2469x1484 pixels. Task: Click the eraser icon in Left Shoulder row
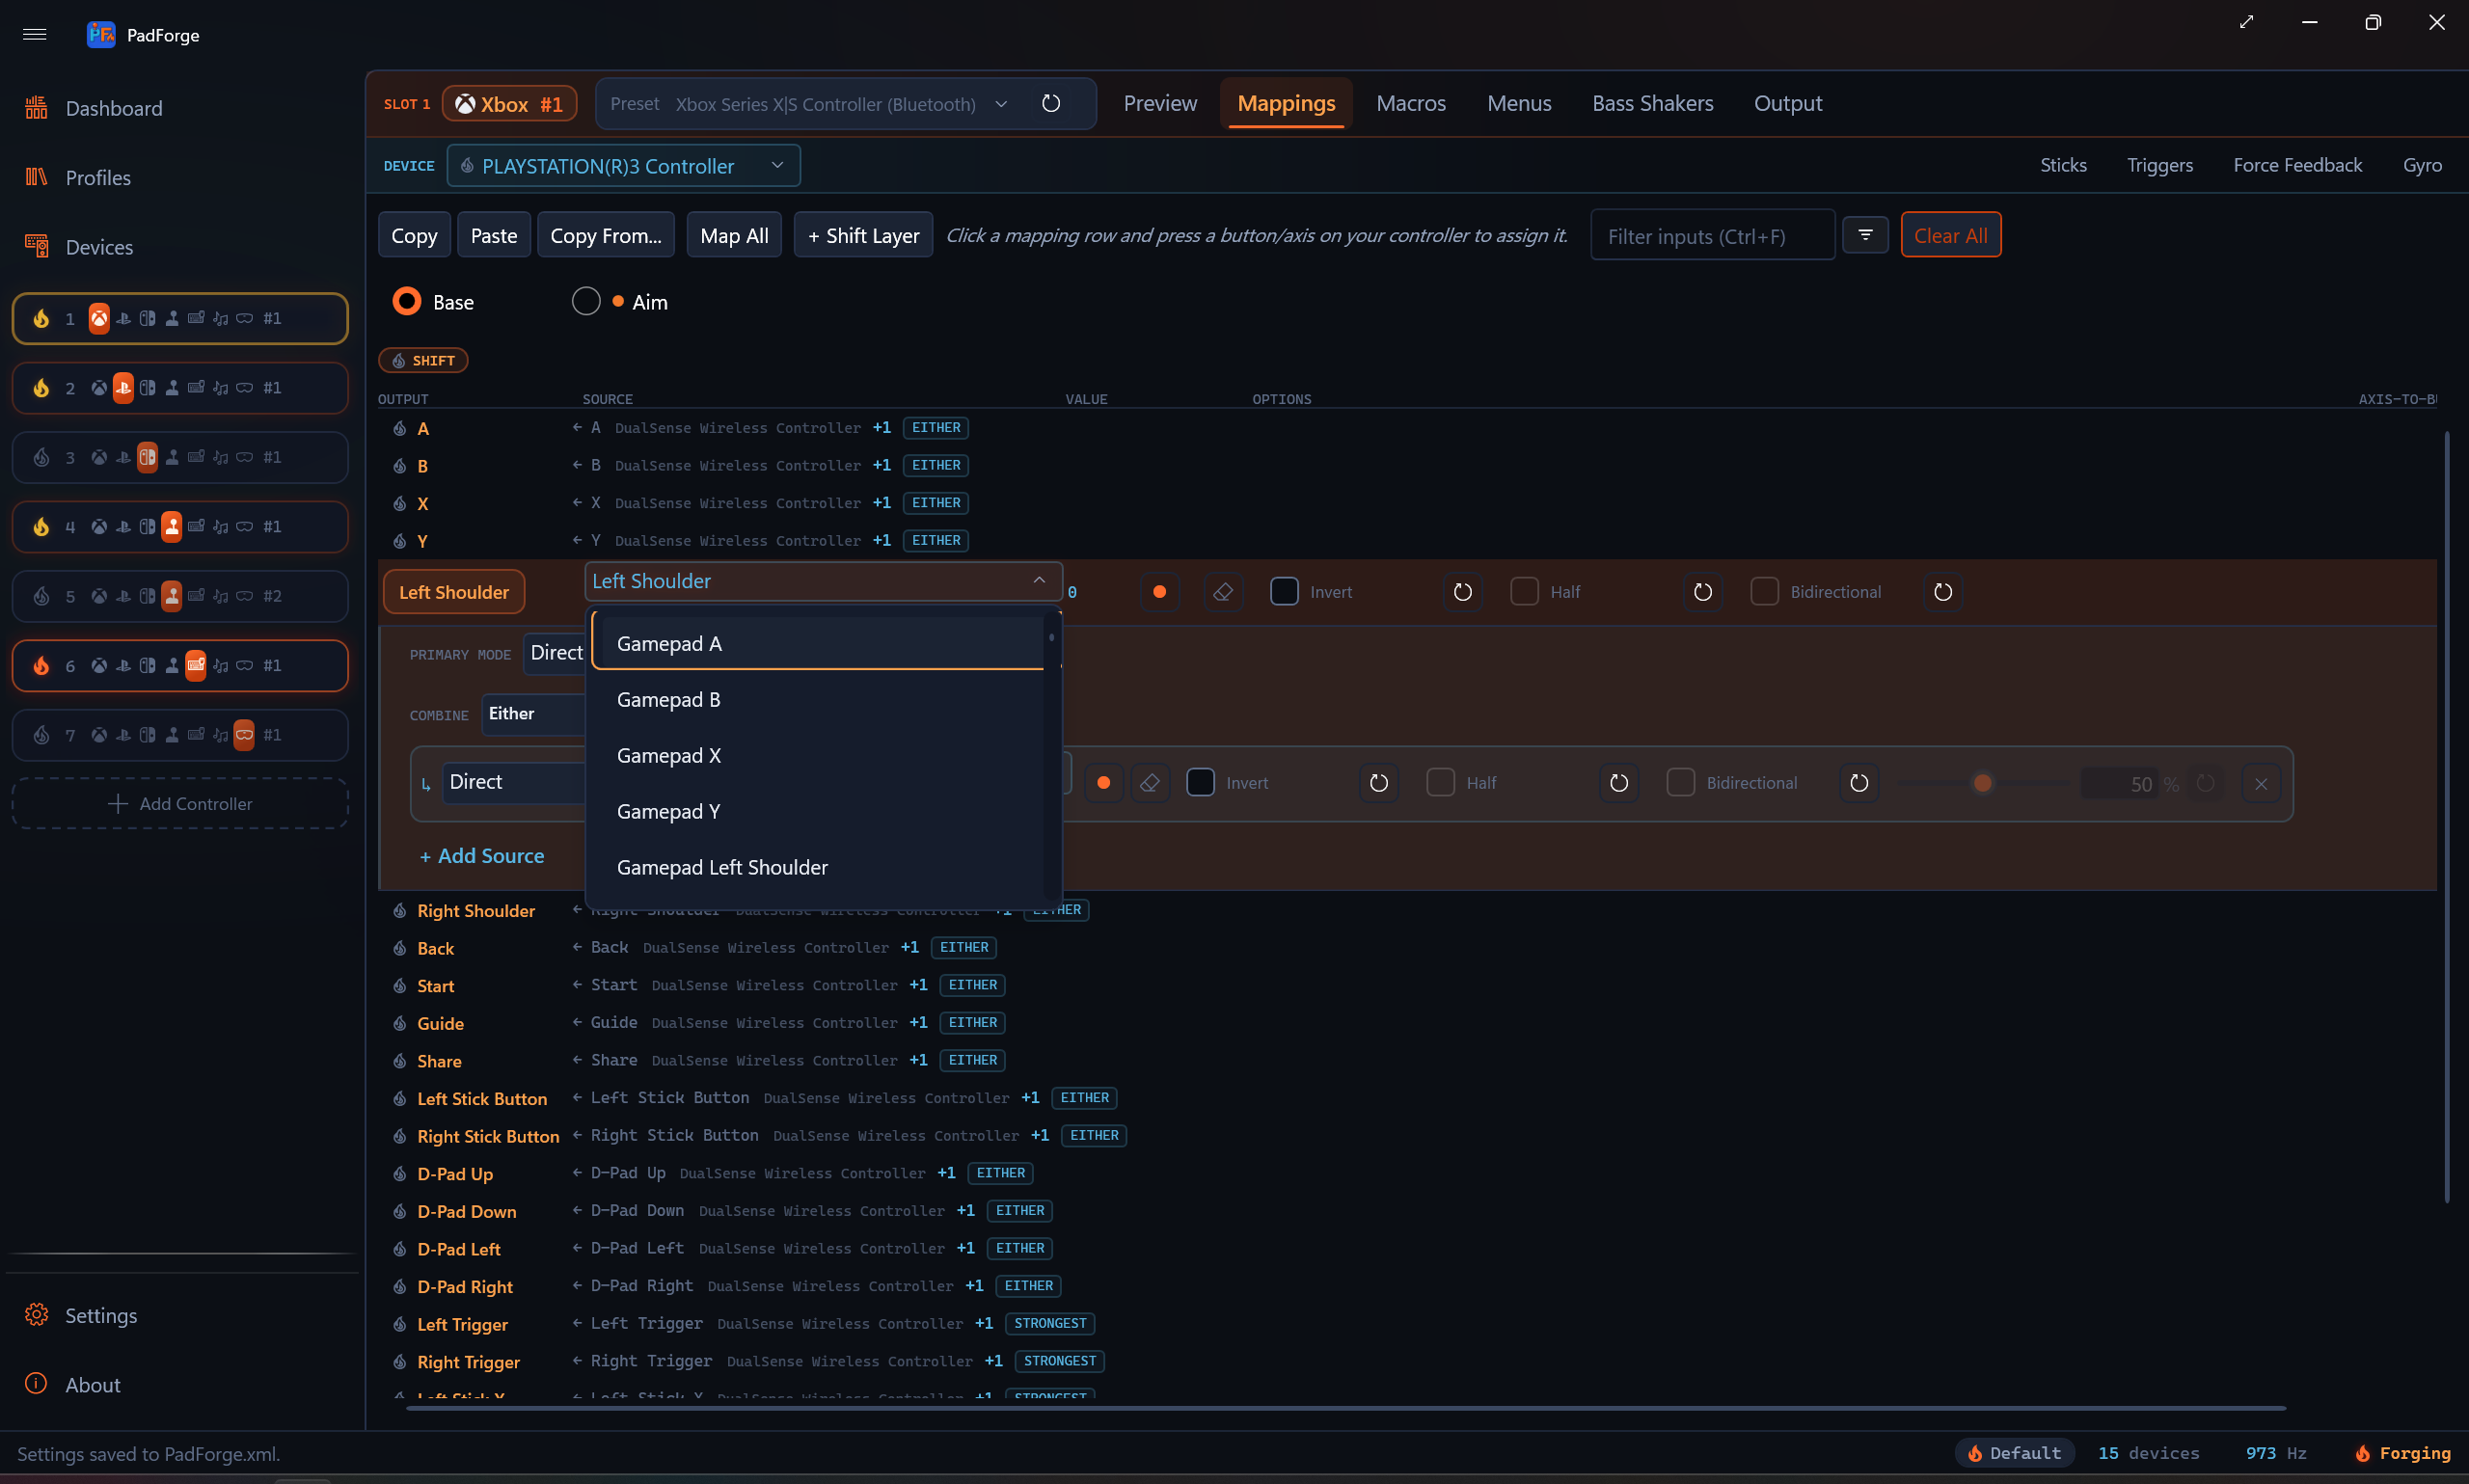point(1223,592)
